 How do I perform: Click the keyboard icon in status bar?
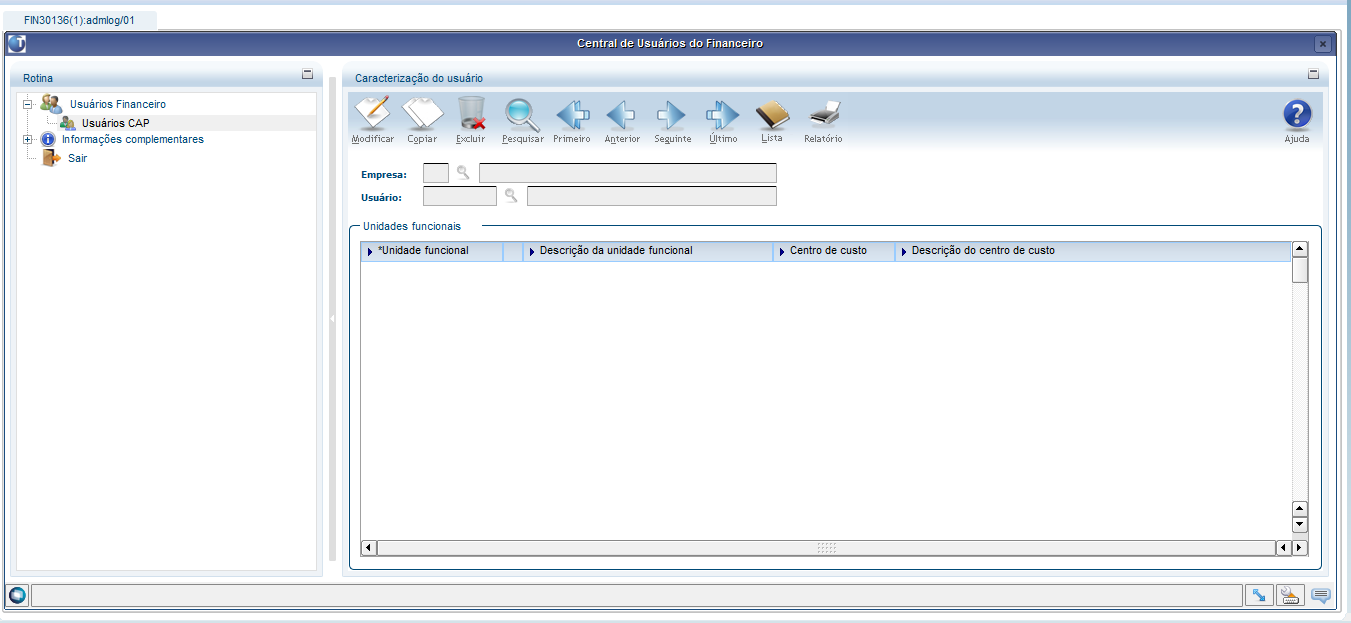click(1290, 596)
